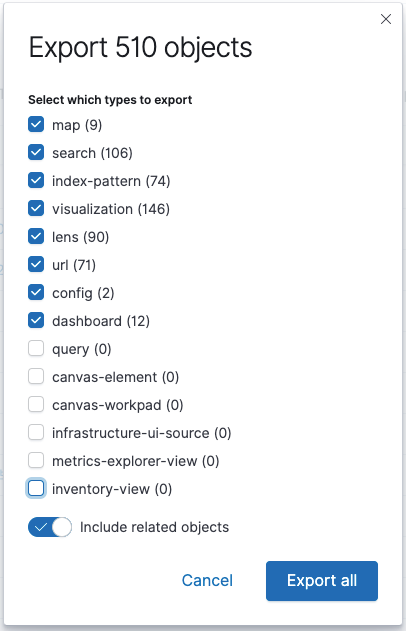Click the Cancel link

click(207, 580)
